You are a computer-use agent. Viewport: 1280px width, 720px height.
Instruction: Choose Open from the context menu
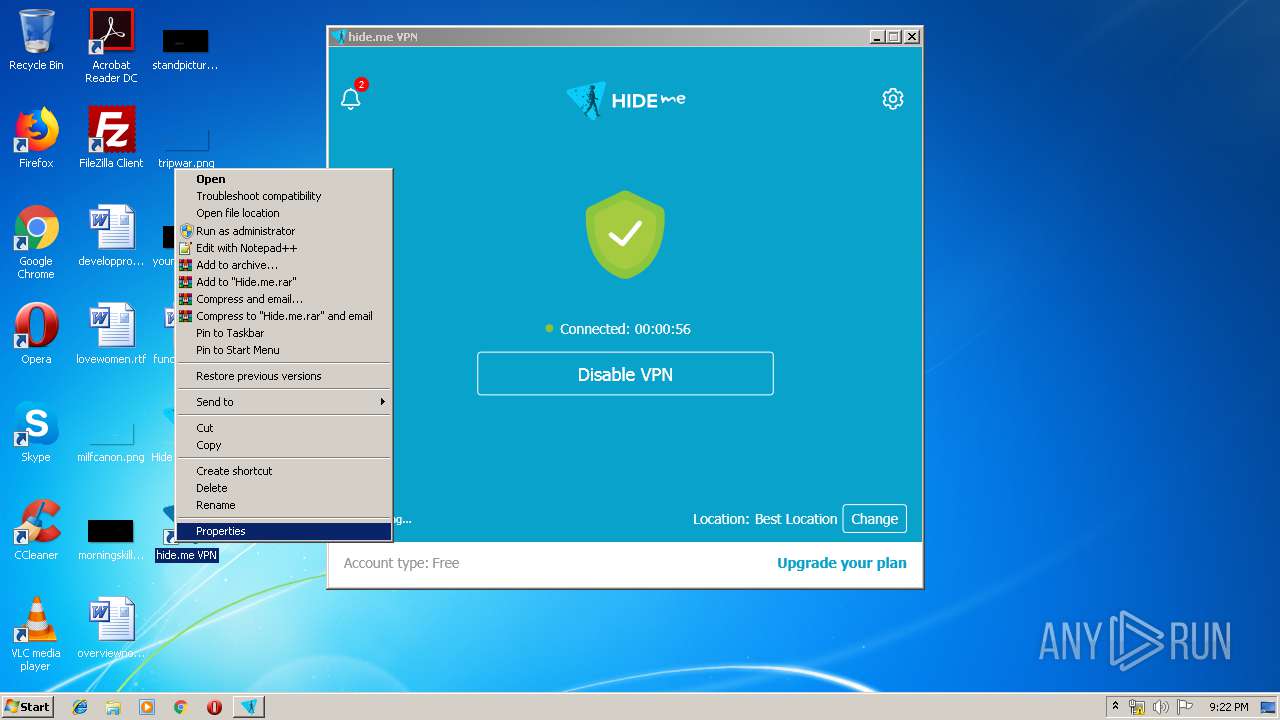284,179
